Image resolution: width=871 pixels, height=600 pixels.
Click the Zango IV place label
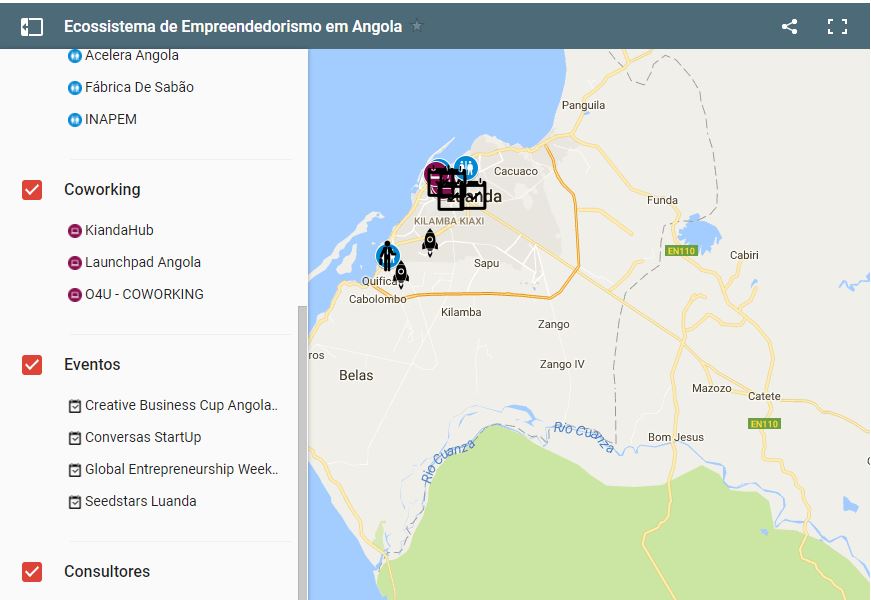562,364
